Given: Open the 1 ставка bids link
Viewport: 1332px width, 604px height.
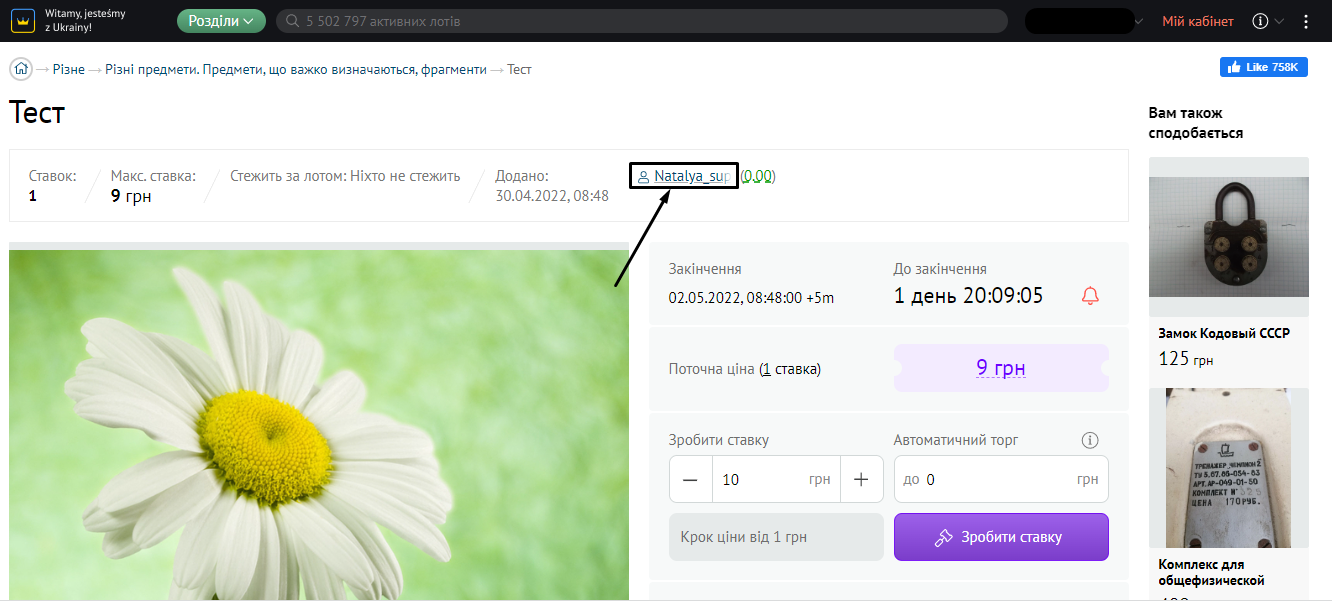Looking at the screenshot, I should click(x=790, y=369).
